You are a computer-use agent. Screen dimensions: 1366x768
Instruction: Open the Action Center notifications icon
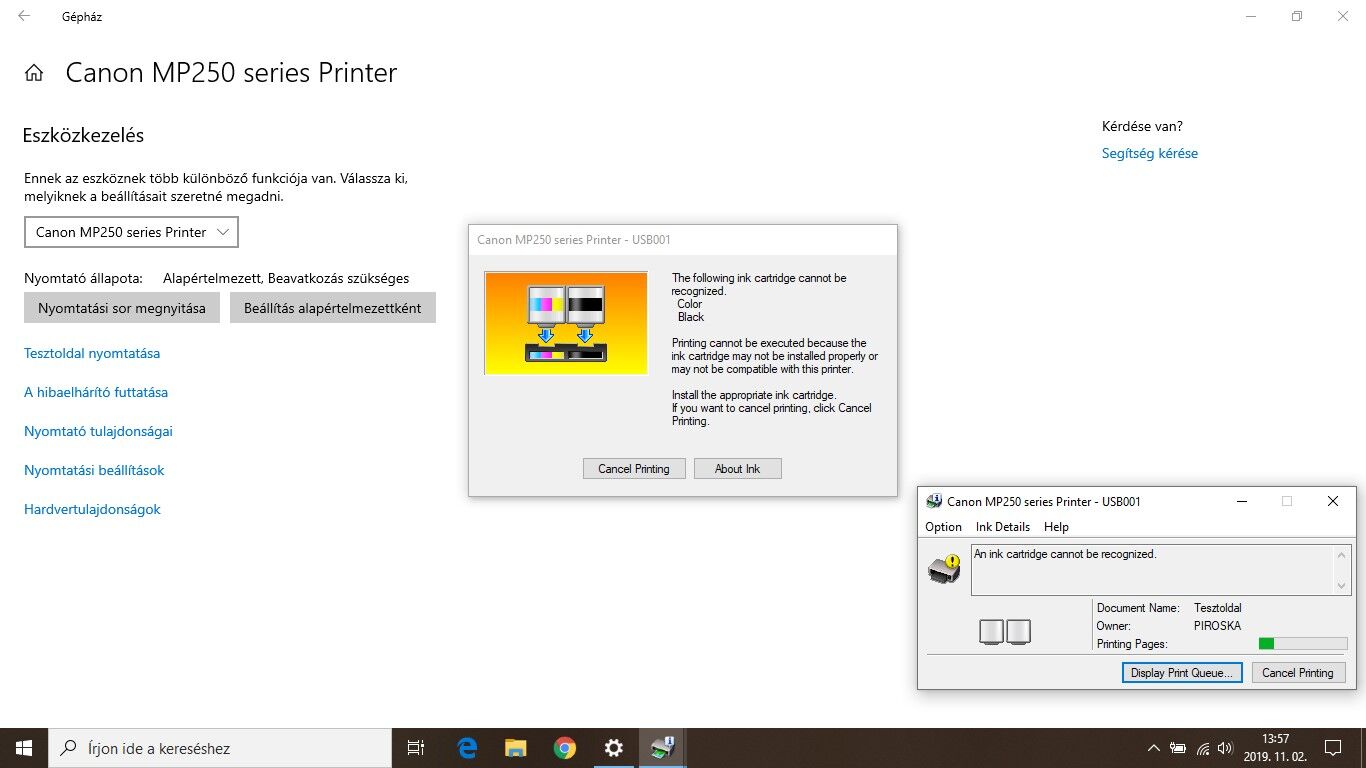pos(1332,748)
